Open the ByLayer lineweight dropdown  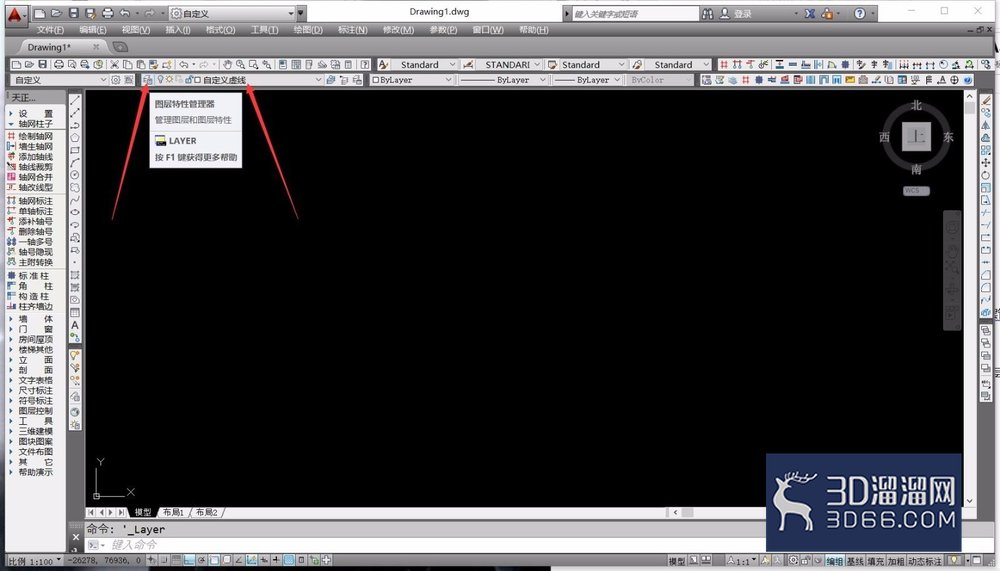click(617, 80)
